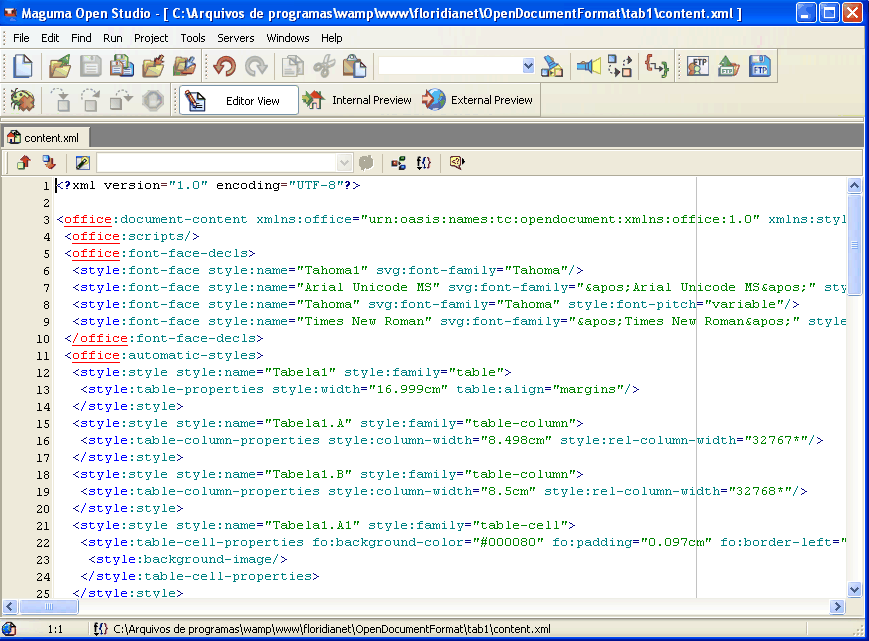Open the function list f{} icon
The image size is (869, 641).
(x=423, y=162)
